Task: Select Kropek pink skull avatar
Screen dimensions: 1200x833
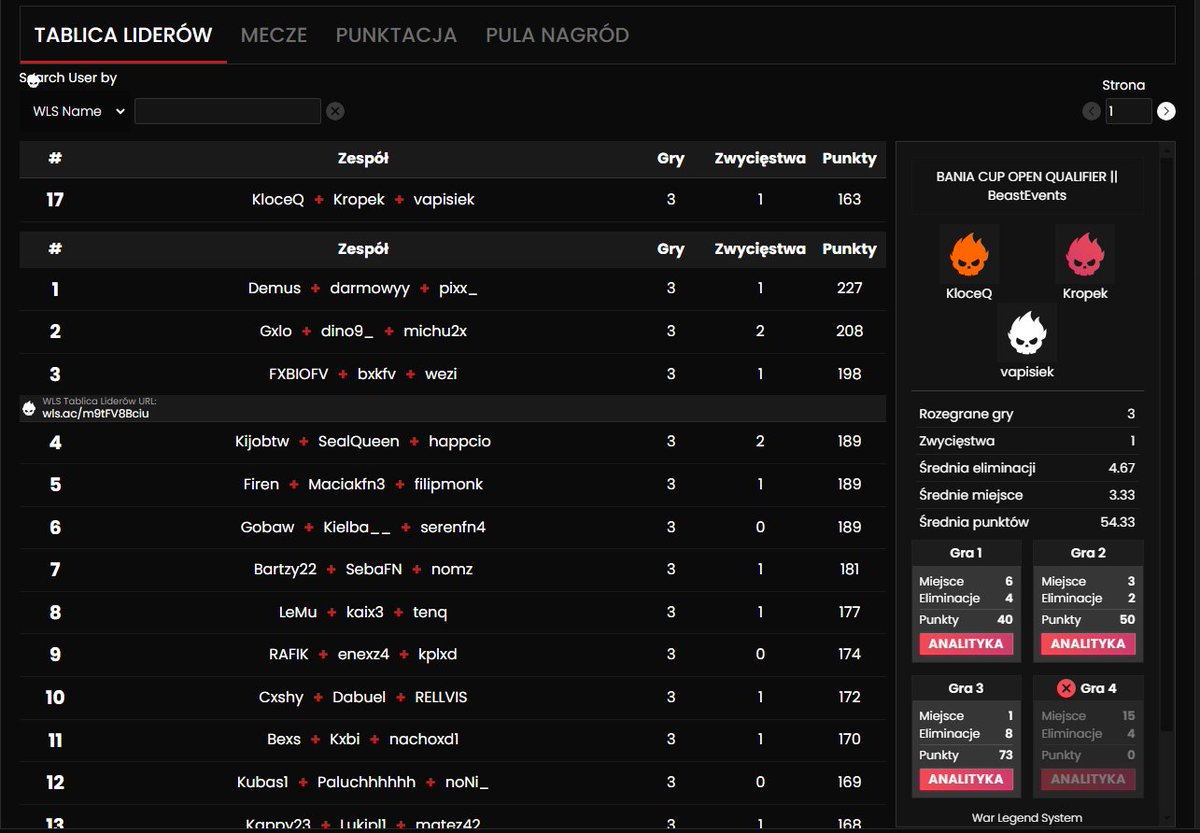Action: 1085,254
